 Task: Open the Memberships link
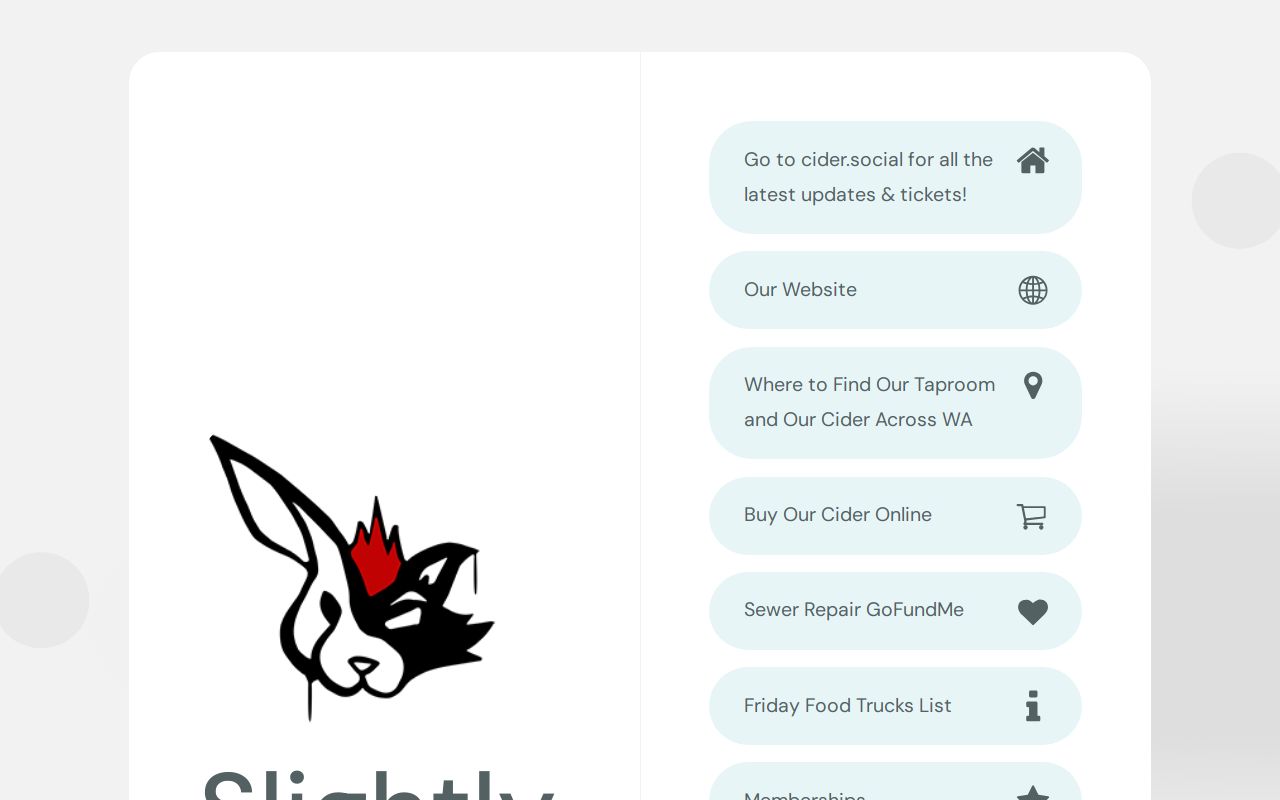tap(895, 782)
